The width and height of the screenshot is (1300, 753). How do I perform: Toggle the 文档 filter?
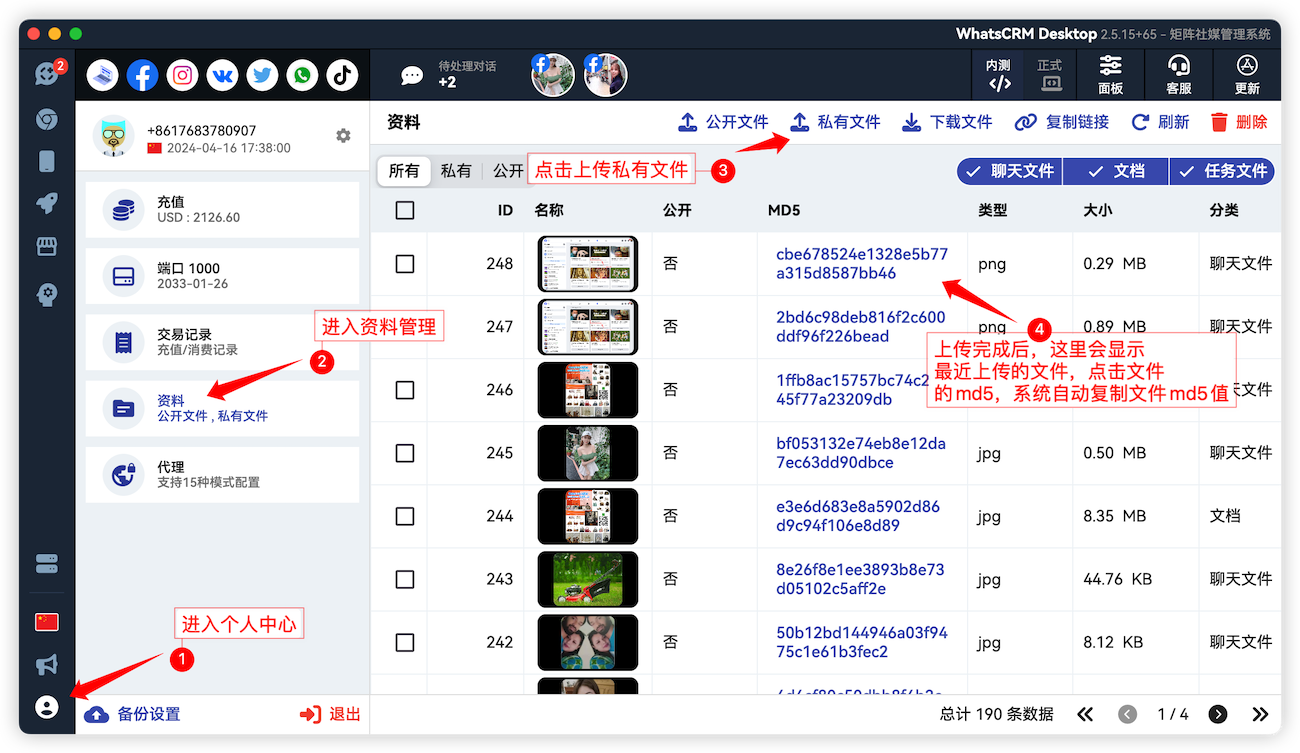(x=1115, y=171)
